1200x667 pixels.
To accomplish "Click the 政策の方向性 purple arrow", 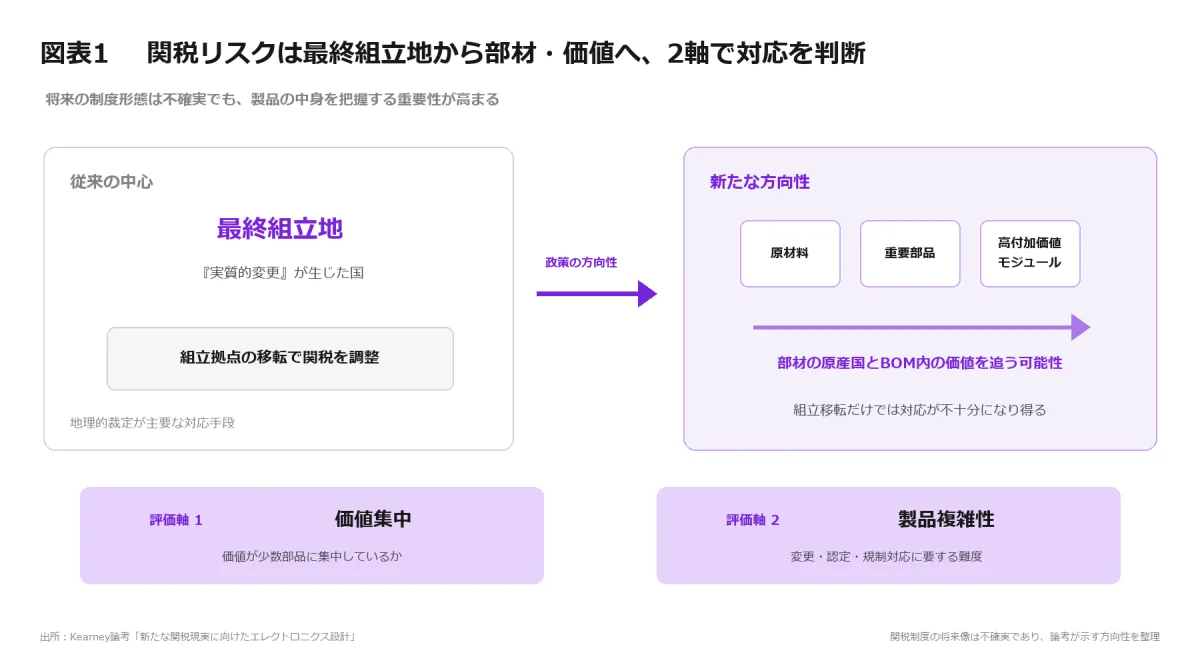I will click(x=597, y=294).
